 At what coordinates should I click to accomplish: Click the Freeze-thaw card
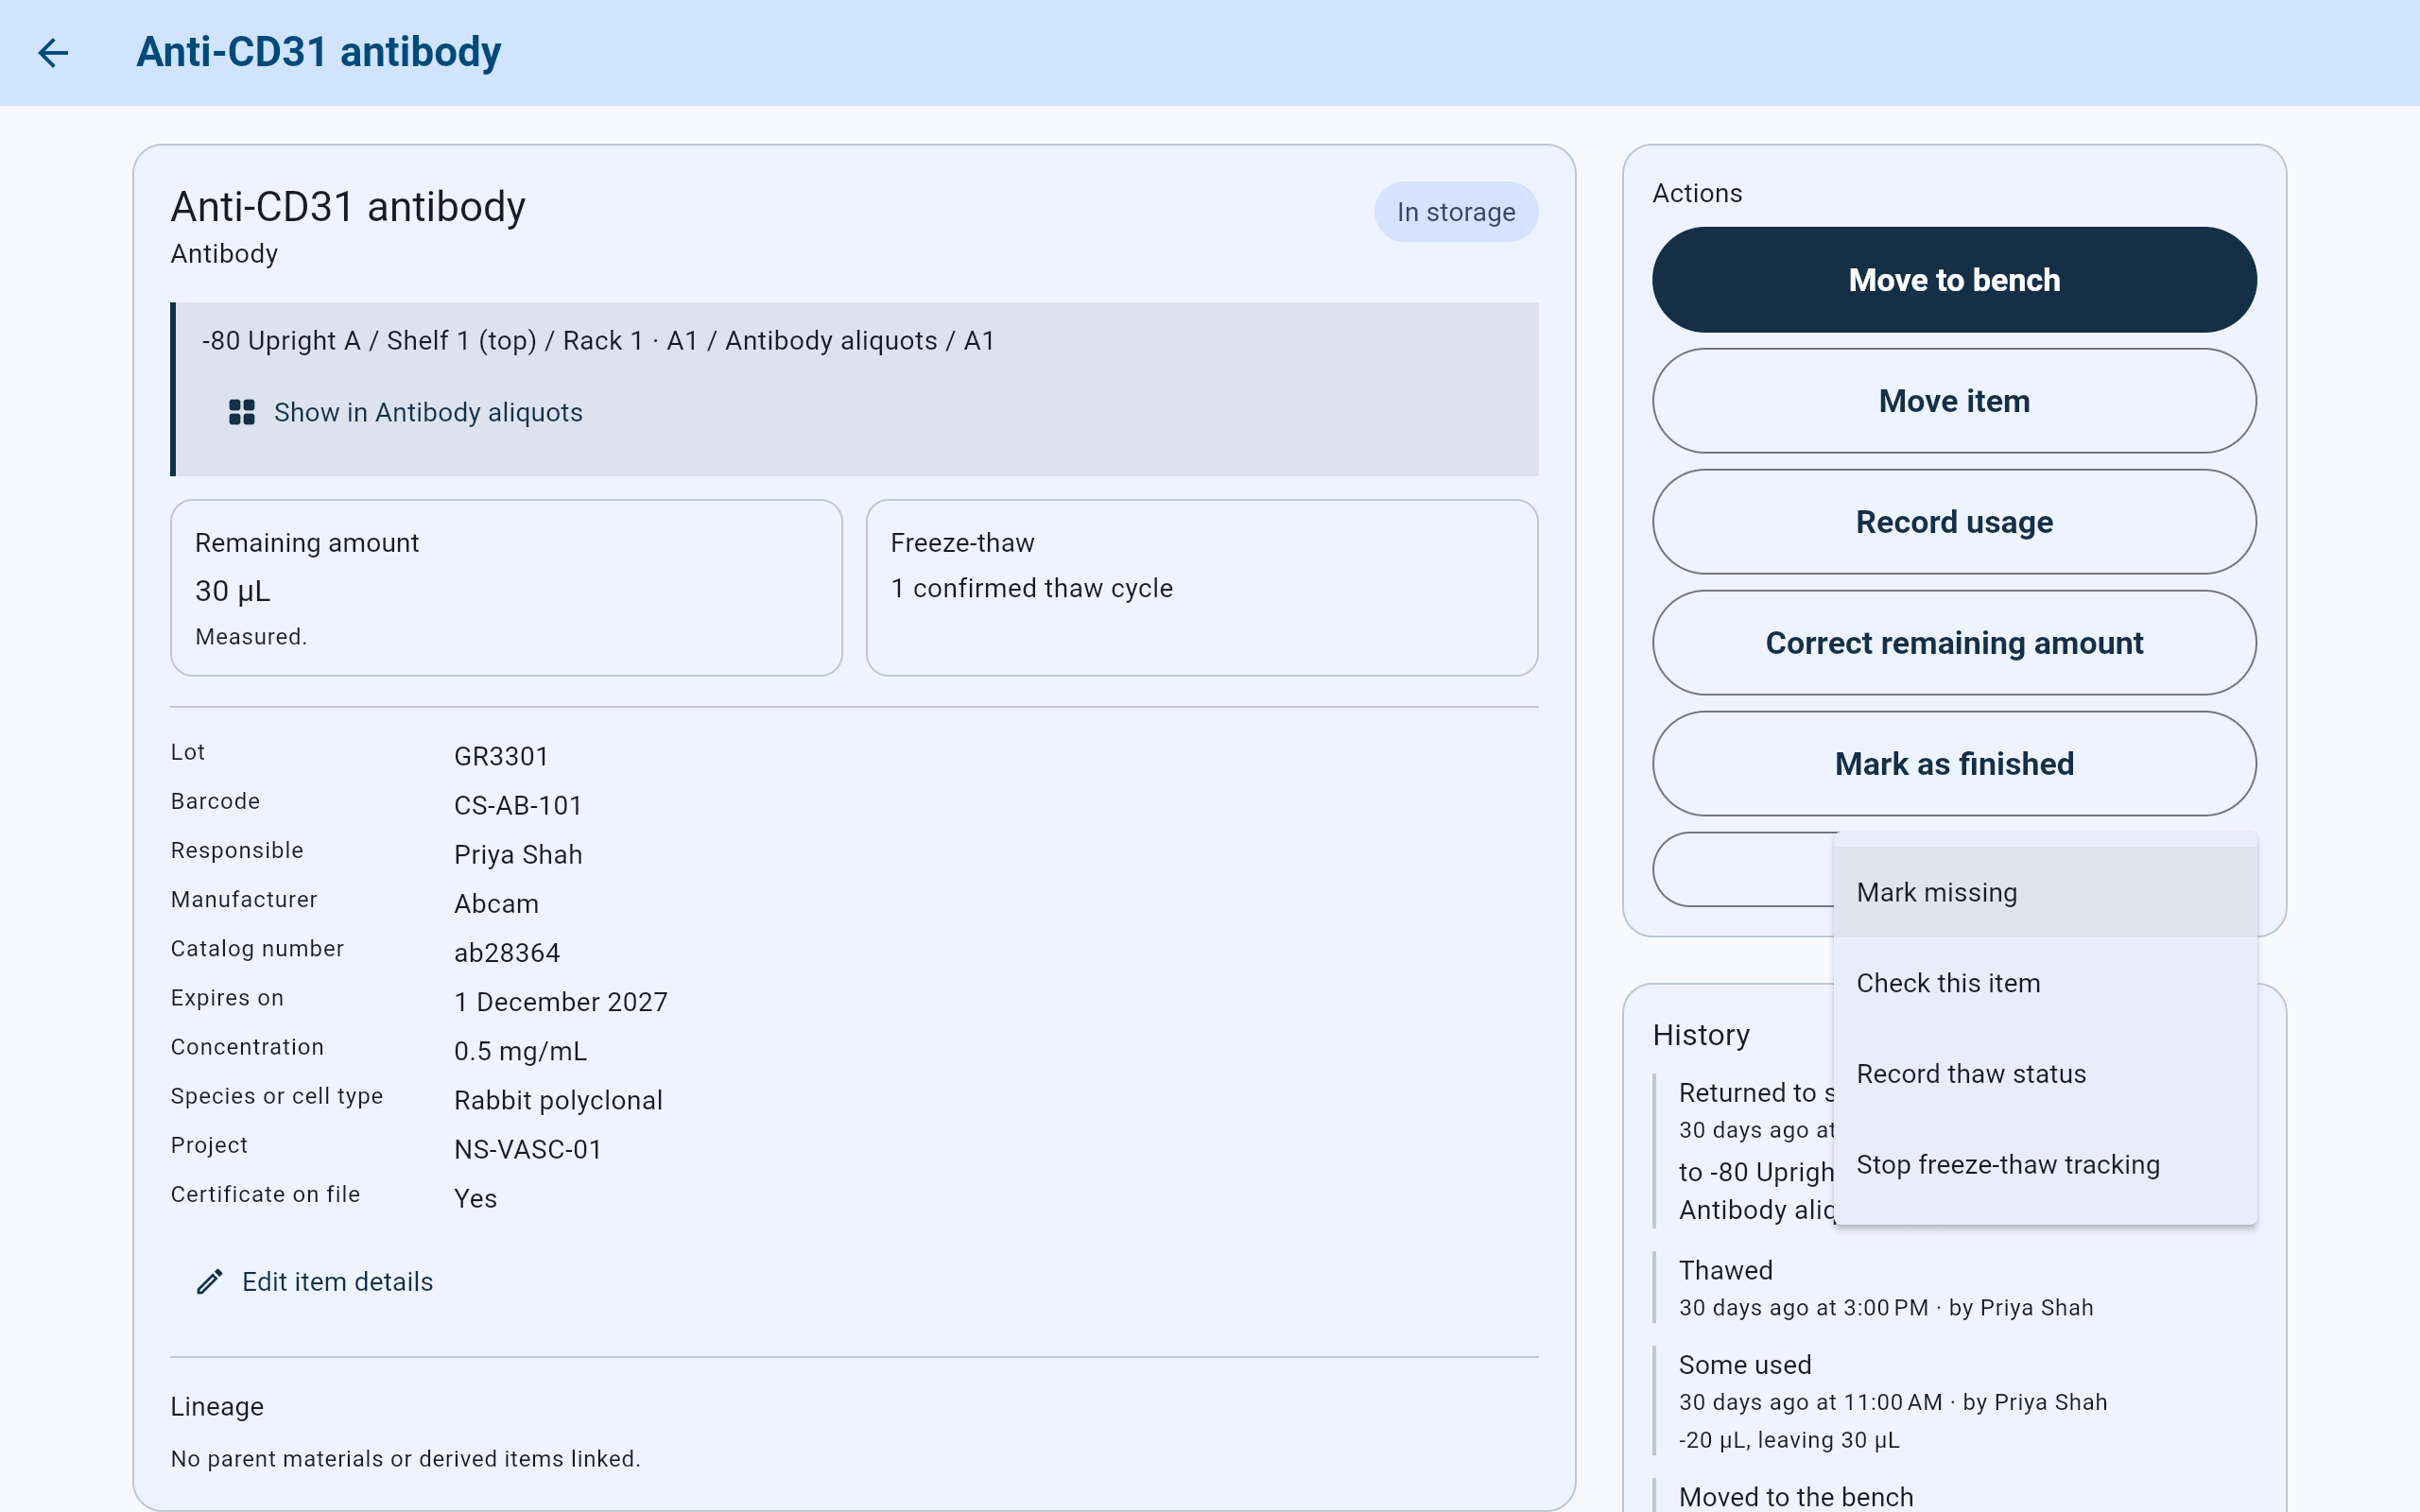coord(1202,588)
